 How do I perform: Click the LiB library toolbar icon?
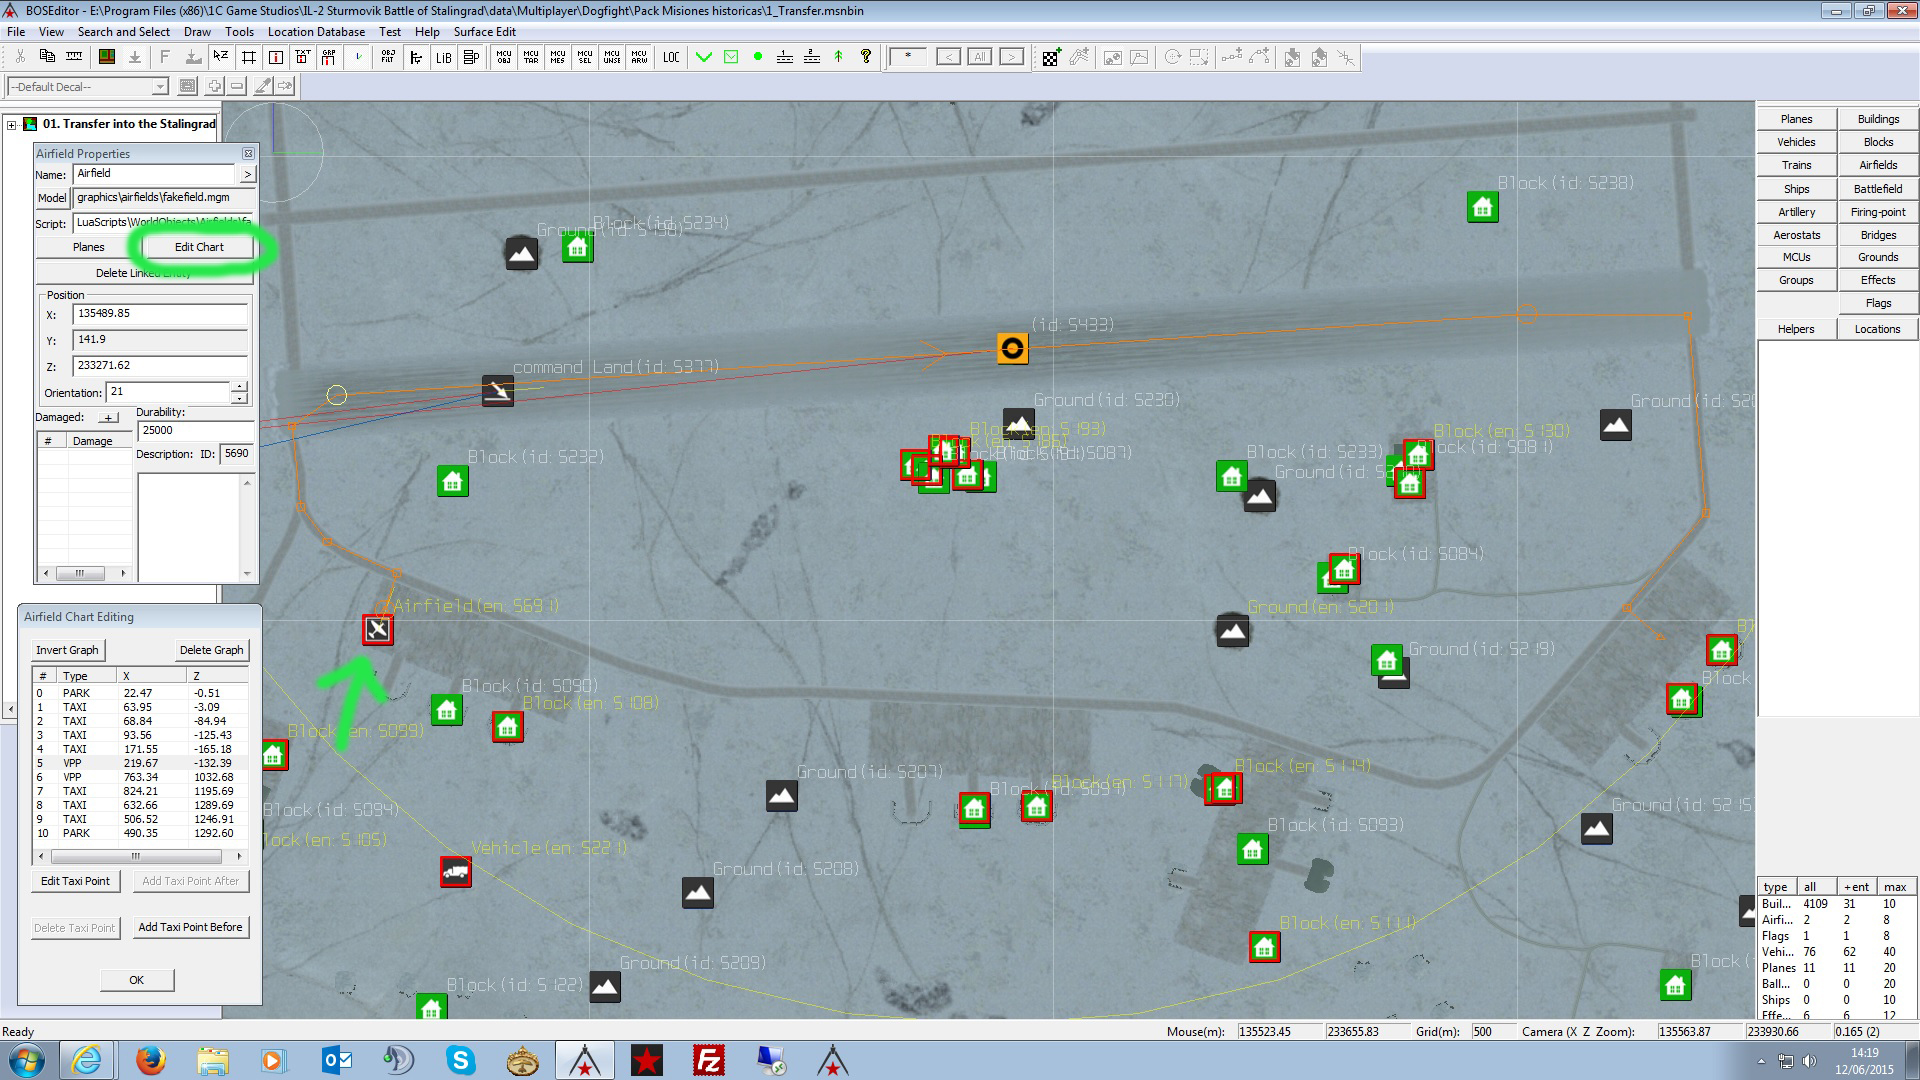click(443, 57)
